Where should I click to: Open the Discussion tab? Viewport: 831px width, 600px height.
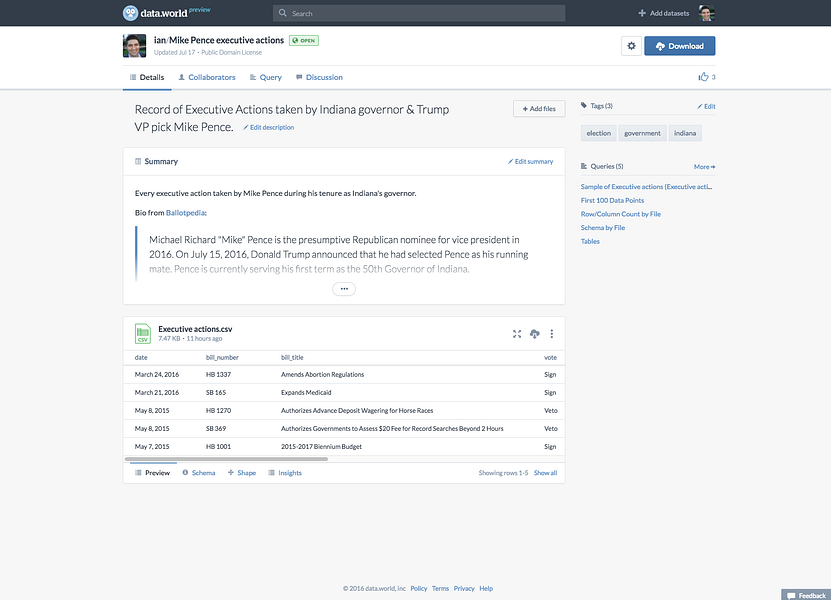319,77
